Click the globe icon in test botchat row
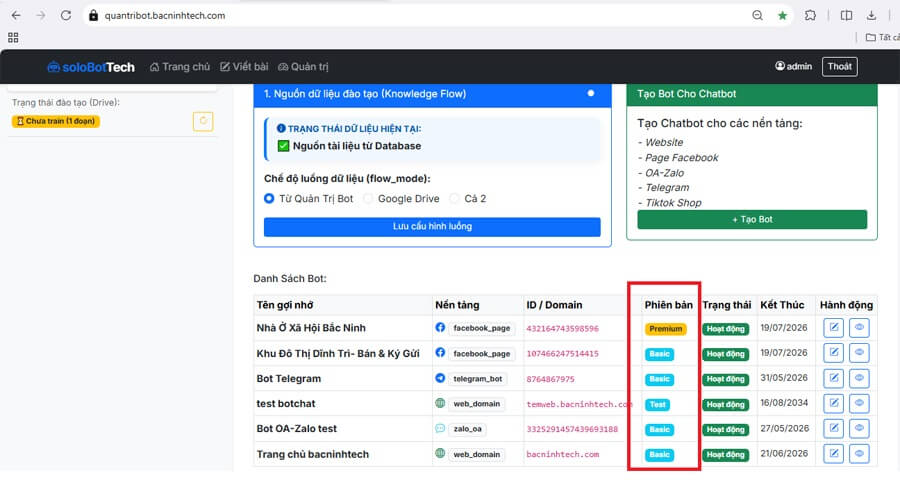The height and width of the screenshot is (480, 900). (440, 403)
